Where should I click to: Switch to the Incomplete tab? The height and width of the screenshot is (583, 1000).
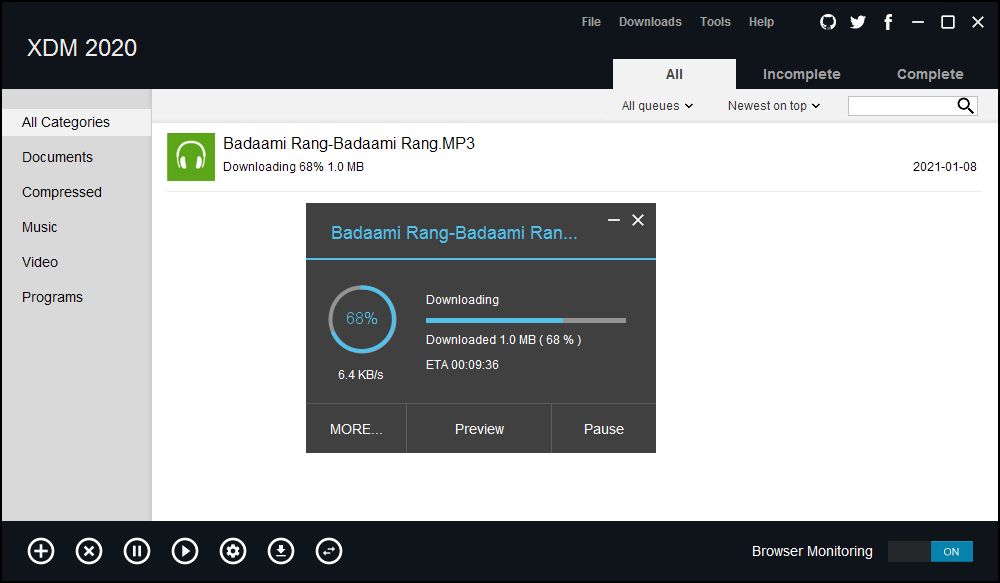(802, 74)
